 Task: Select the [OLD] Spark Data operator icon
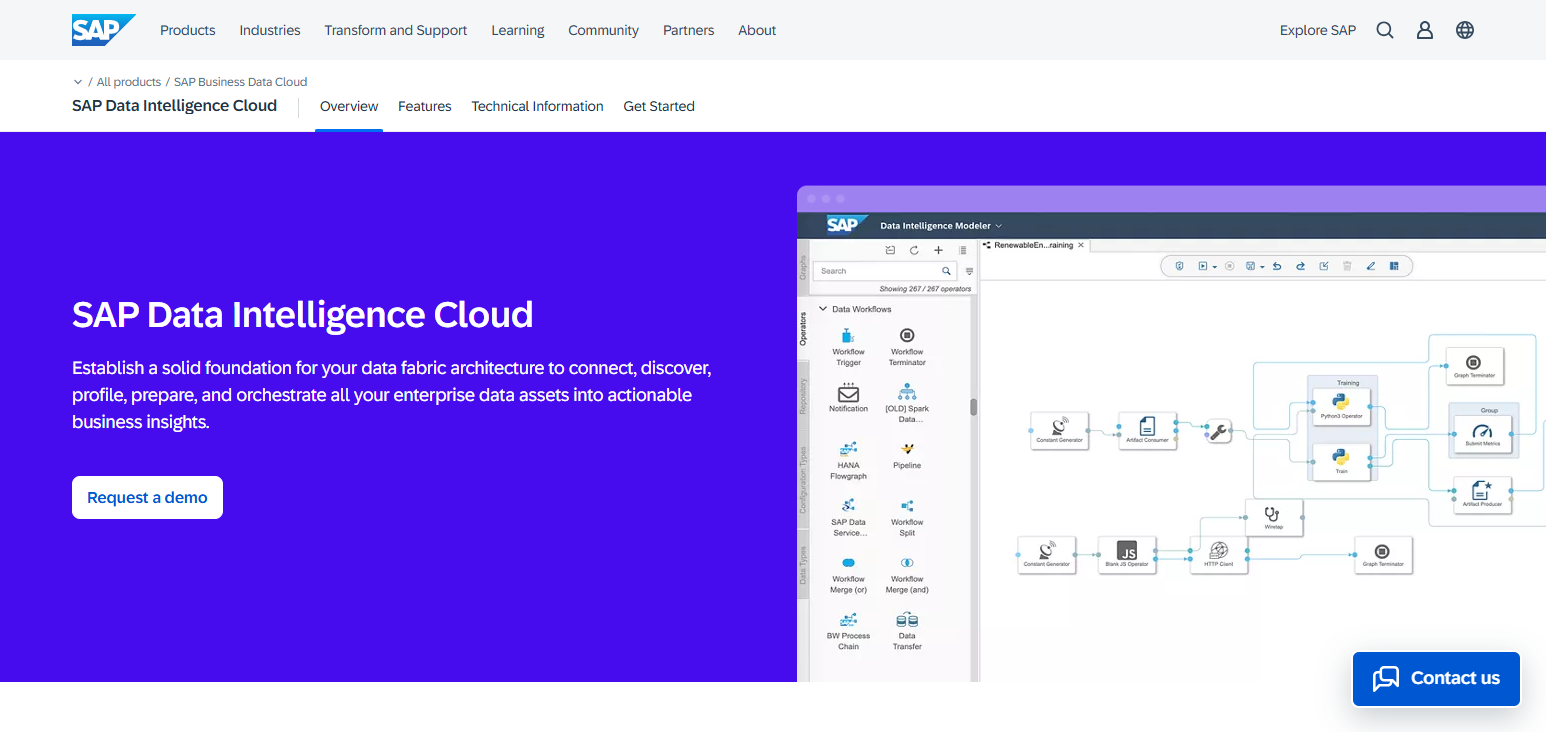[x=907, y=392]
